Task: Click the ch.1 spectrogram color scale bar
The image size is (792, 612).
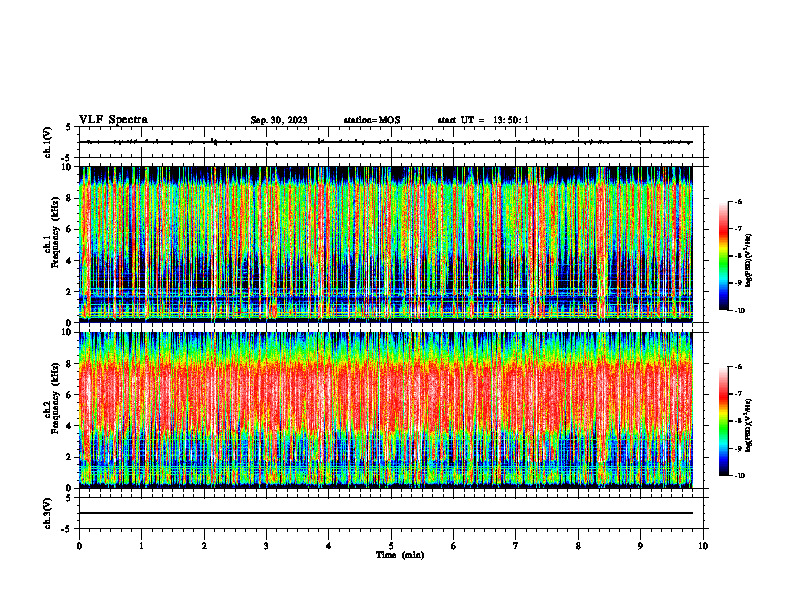Action: [x=724, y=256]
